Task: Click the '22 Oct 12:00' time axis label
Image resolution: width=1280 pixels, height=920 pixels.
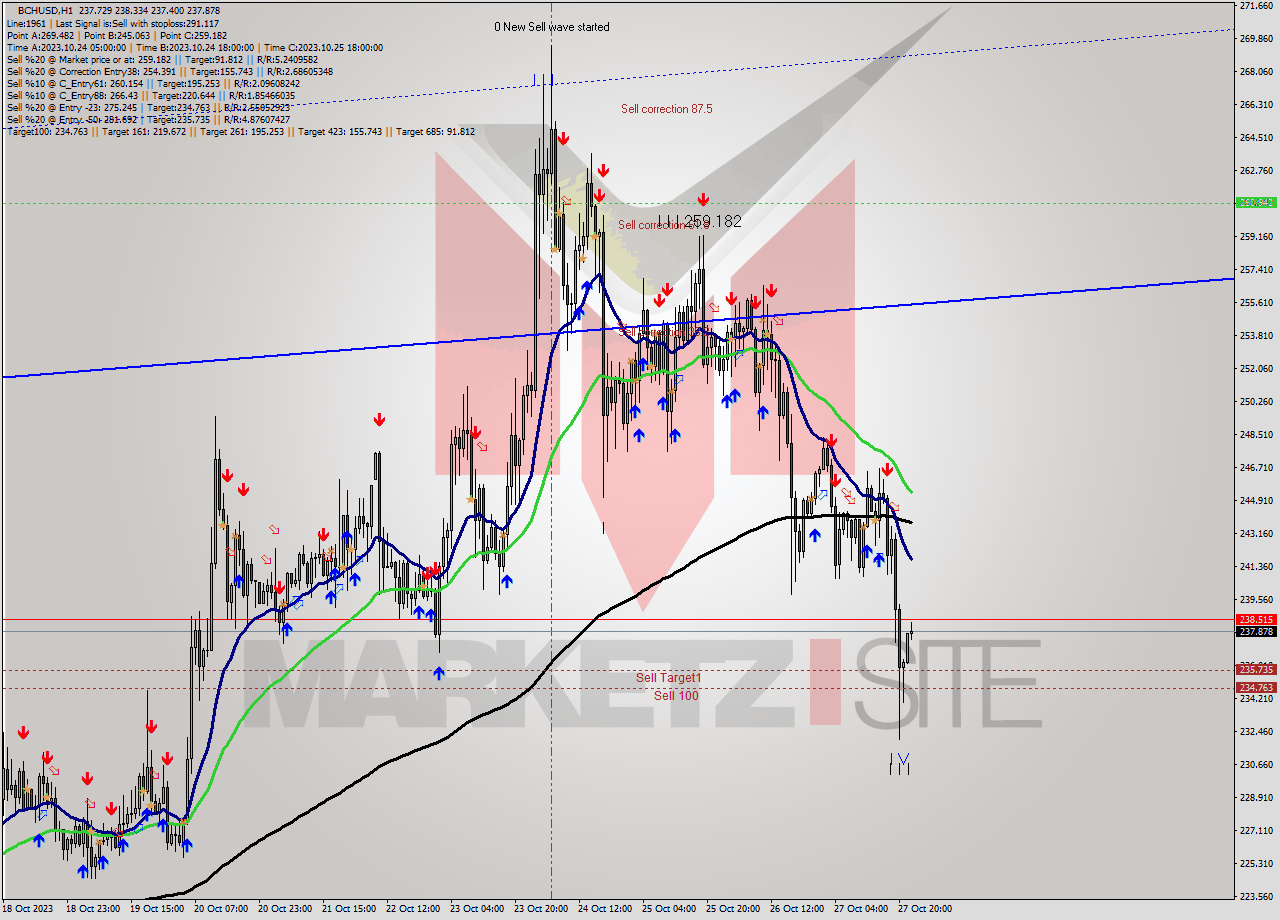Action: point(413,909)
